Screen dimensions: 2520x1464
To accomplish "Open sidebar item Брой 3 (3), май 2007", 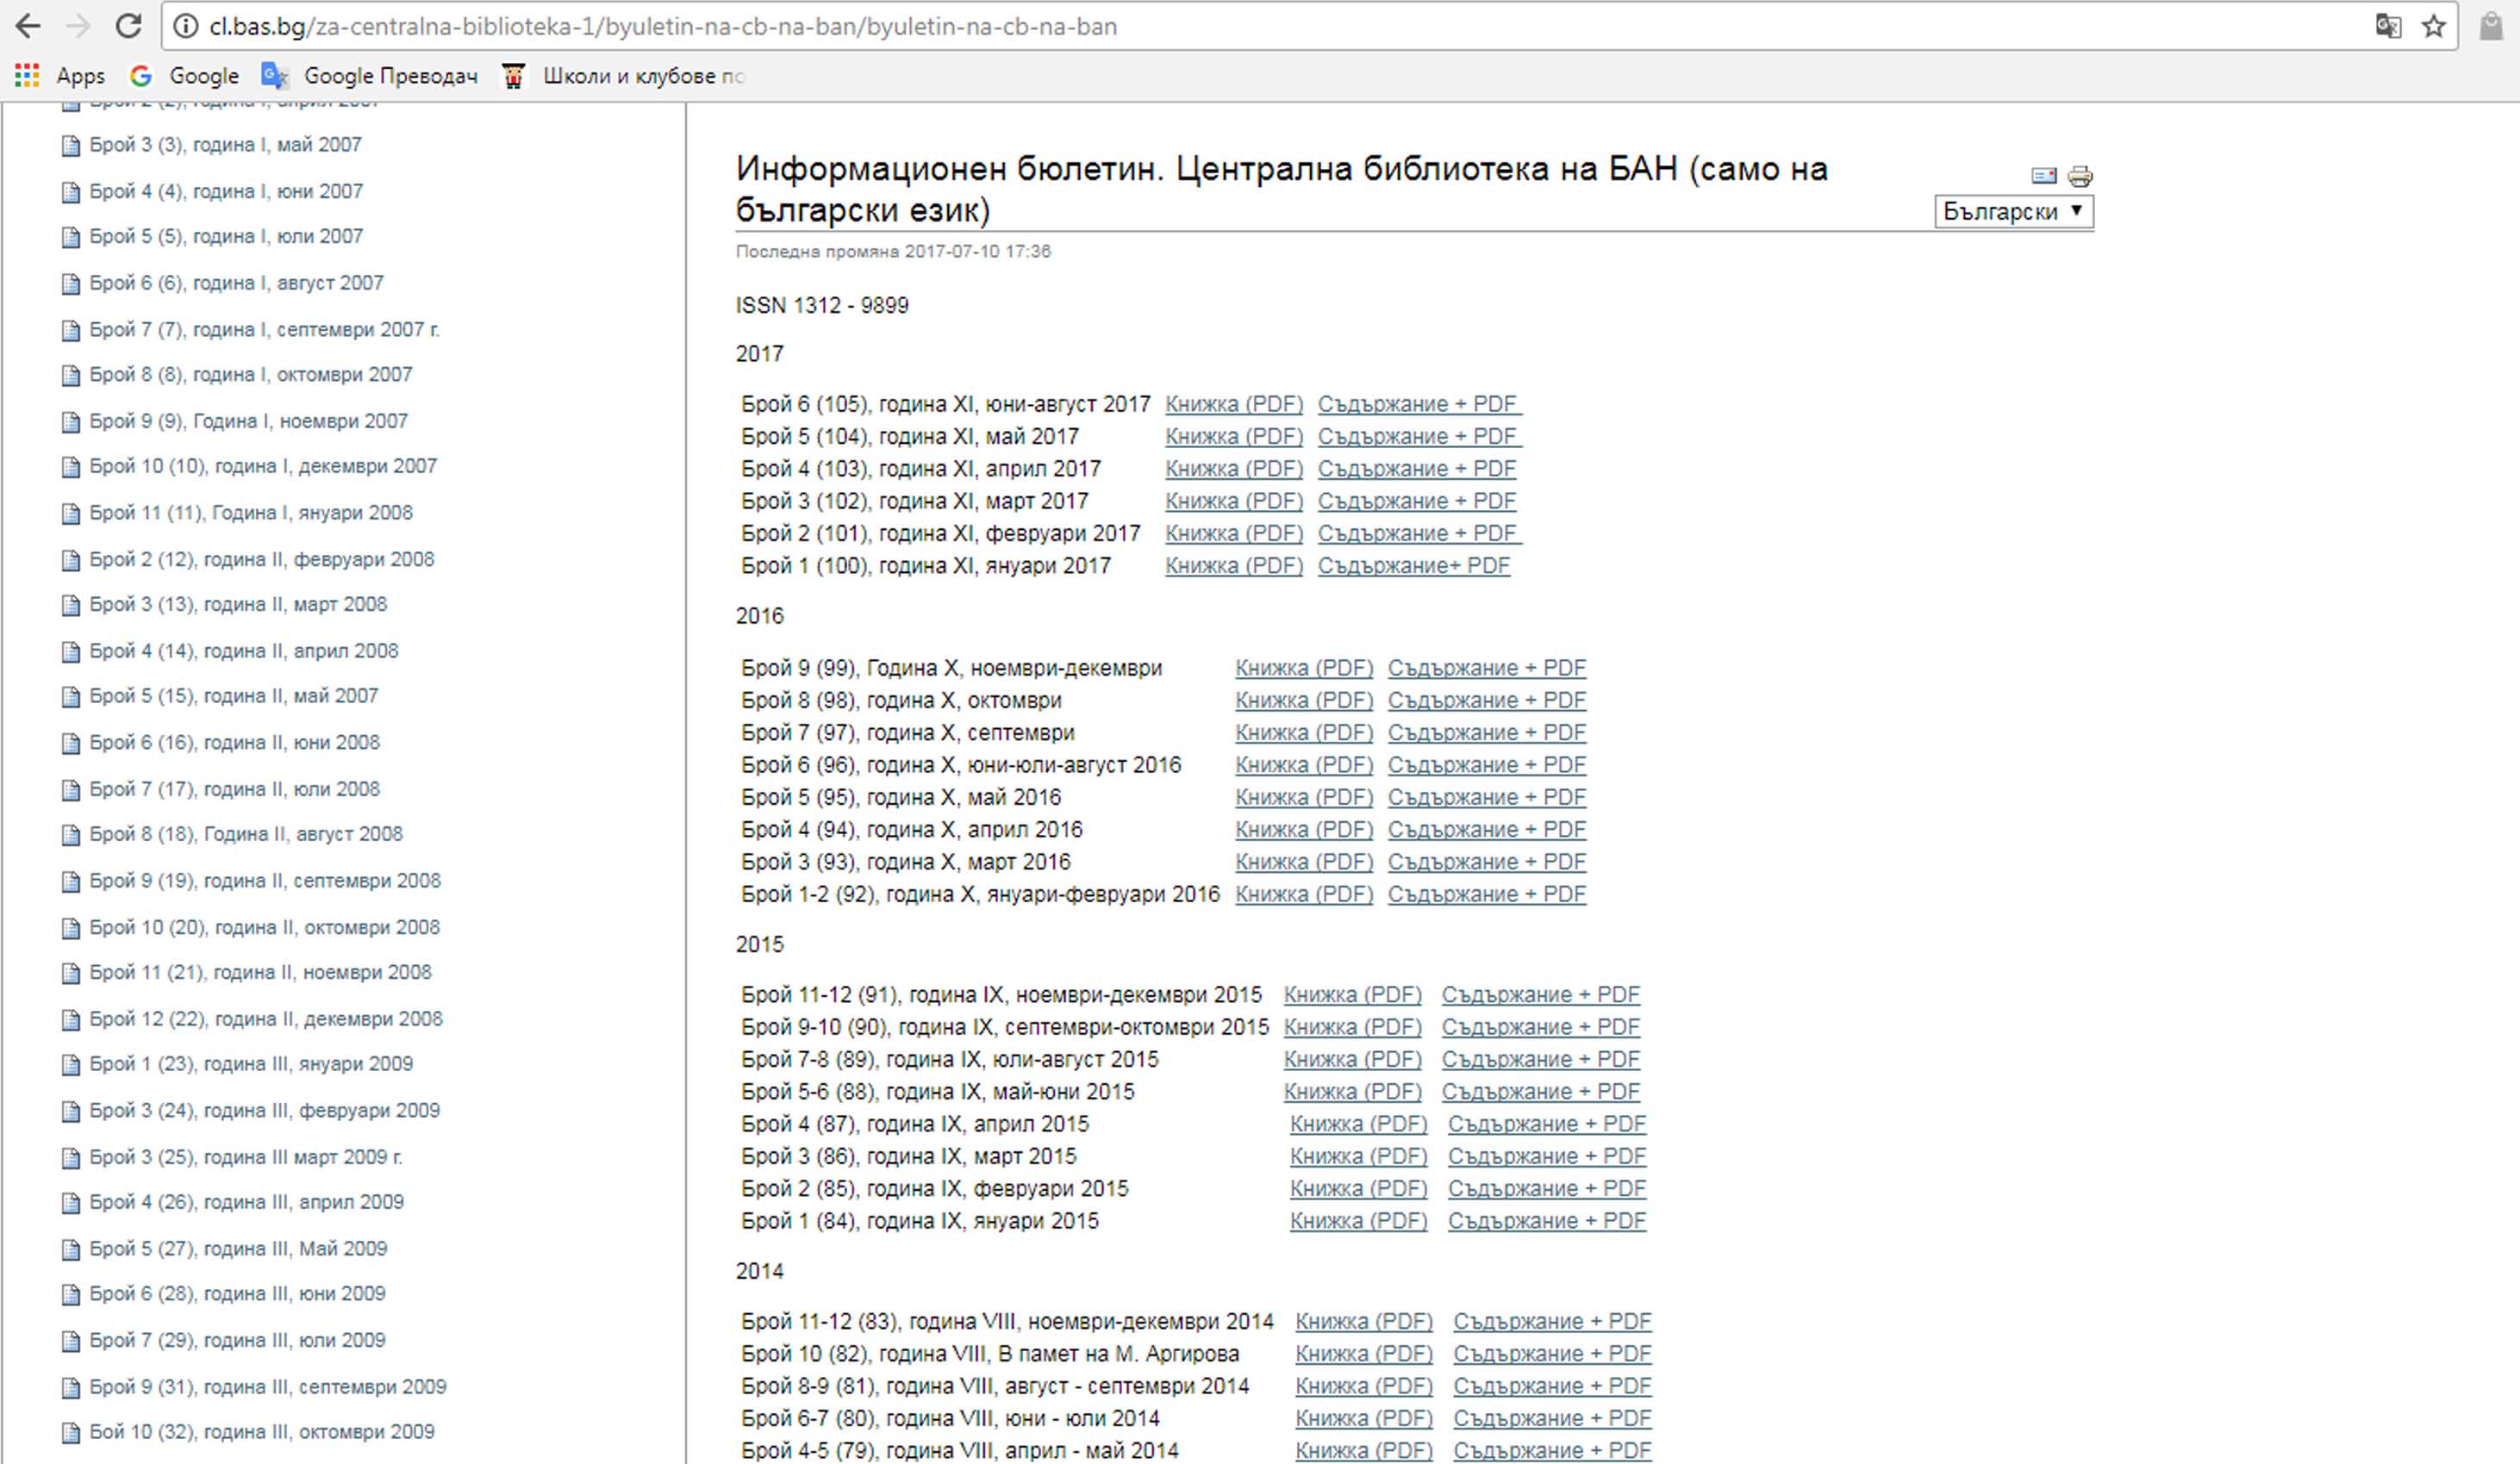I will (x=226, y=145).
